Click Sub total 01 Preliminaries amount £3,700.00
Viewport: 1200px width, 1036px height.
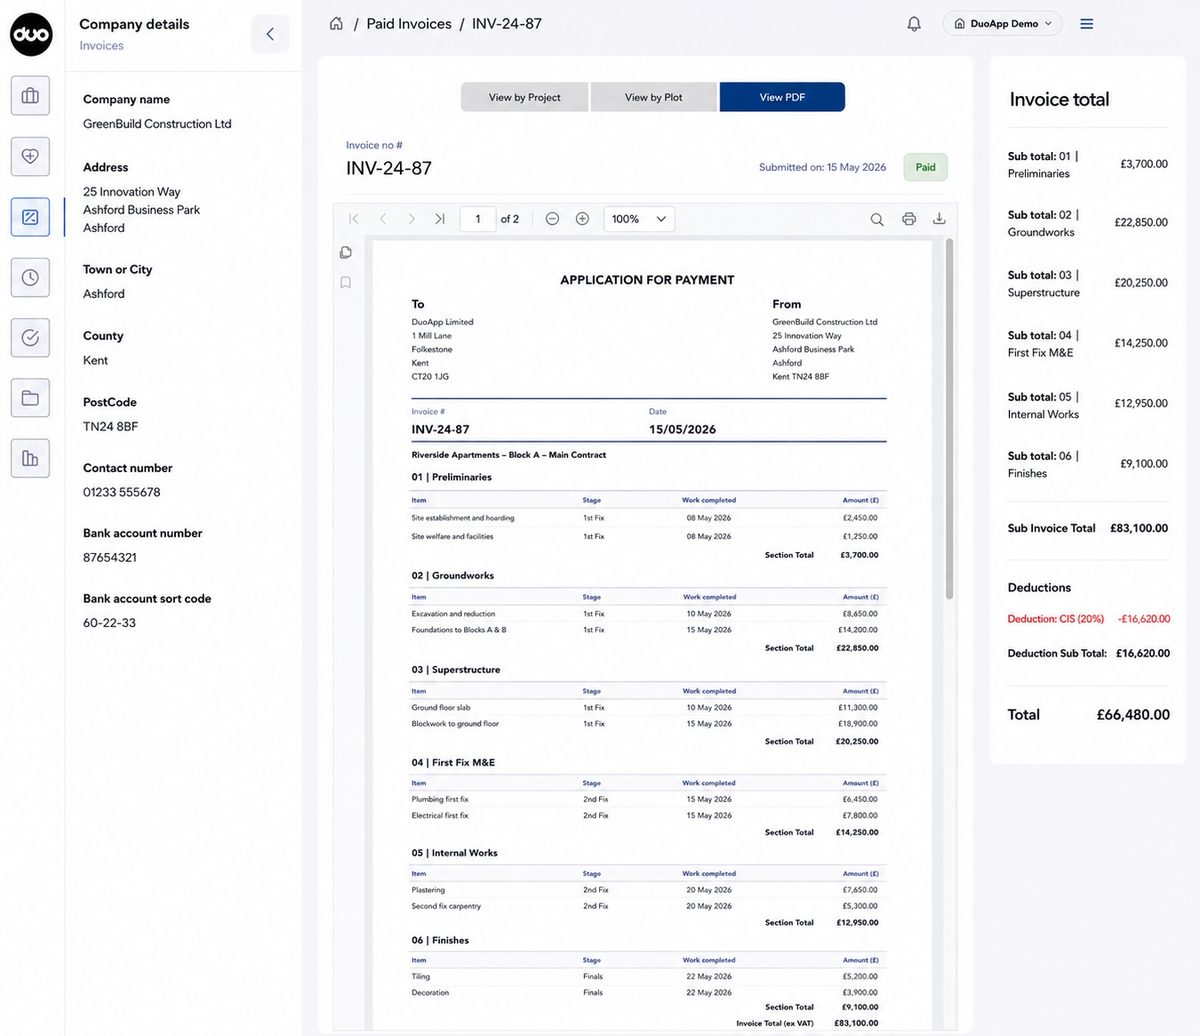pos(1144,164)
